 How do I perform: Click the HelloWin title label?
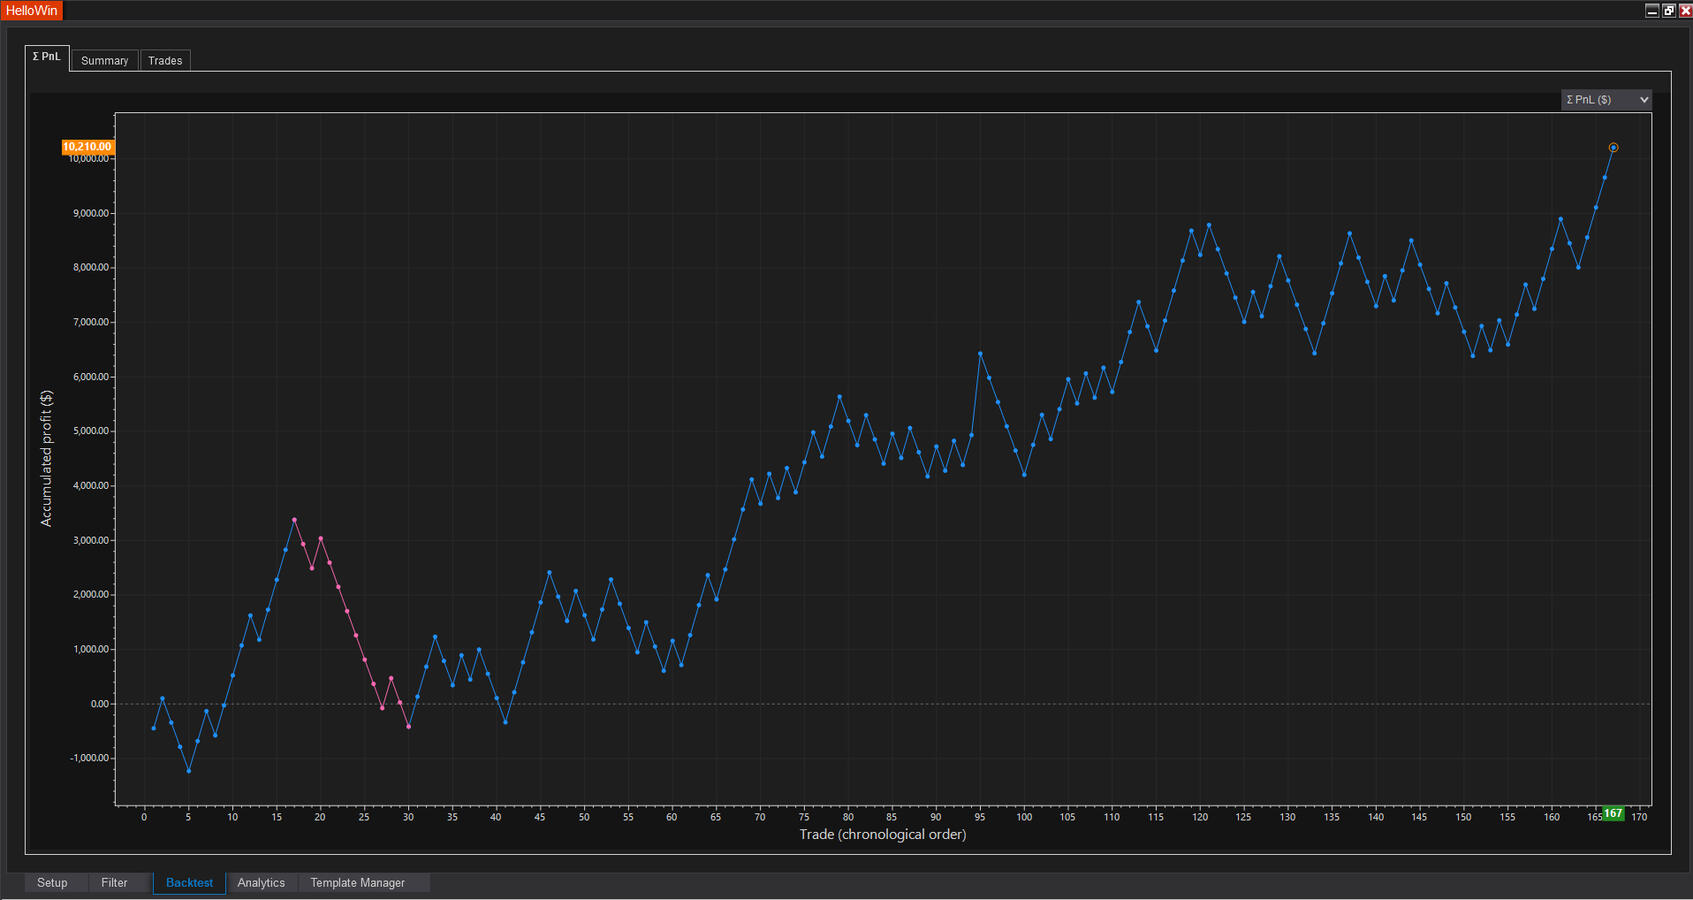(x=32, y=10)
